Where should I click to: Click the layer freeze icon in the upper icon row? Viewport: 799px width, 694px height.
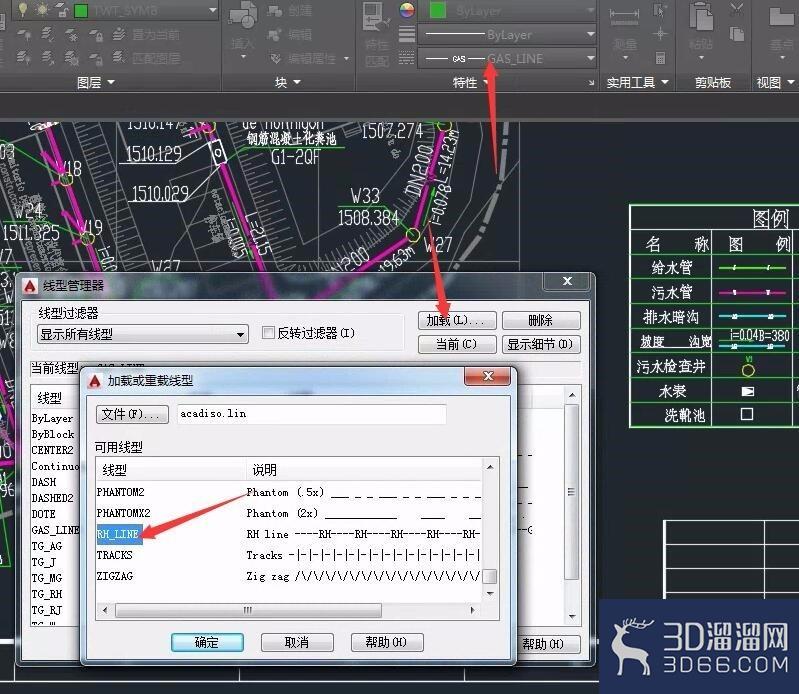coord(72,34)
